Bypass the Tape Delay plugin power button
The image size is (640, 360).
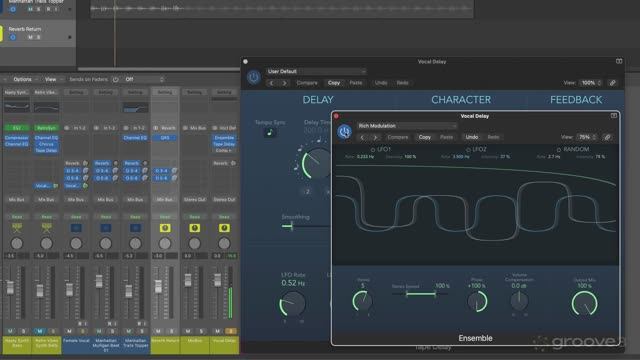pyautogui.click(x=253, y=77)
